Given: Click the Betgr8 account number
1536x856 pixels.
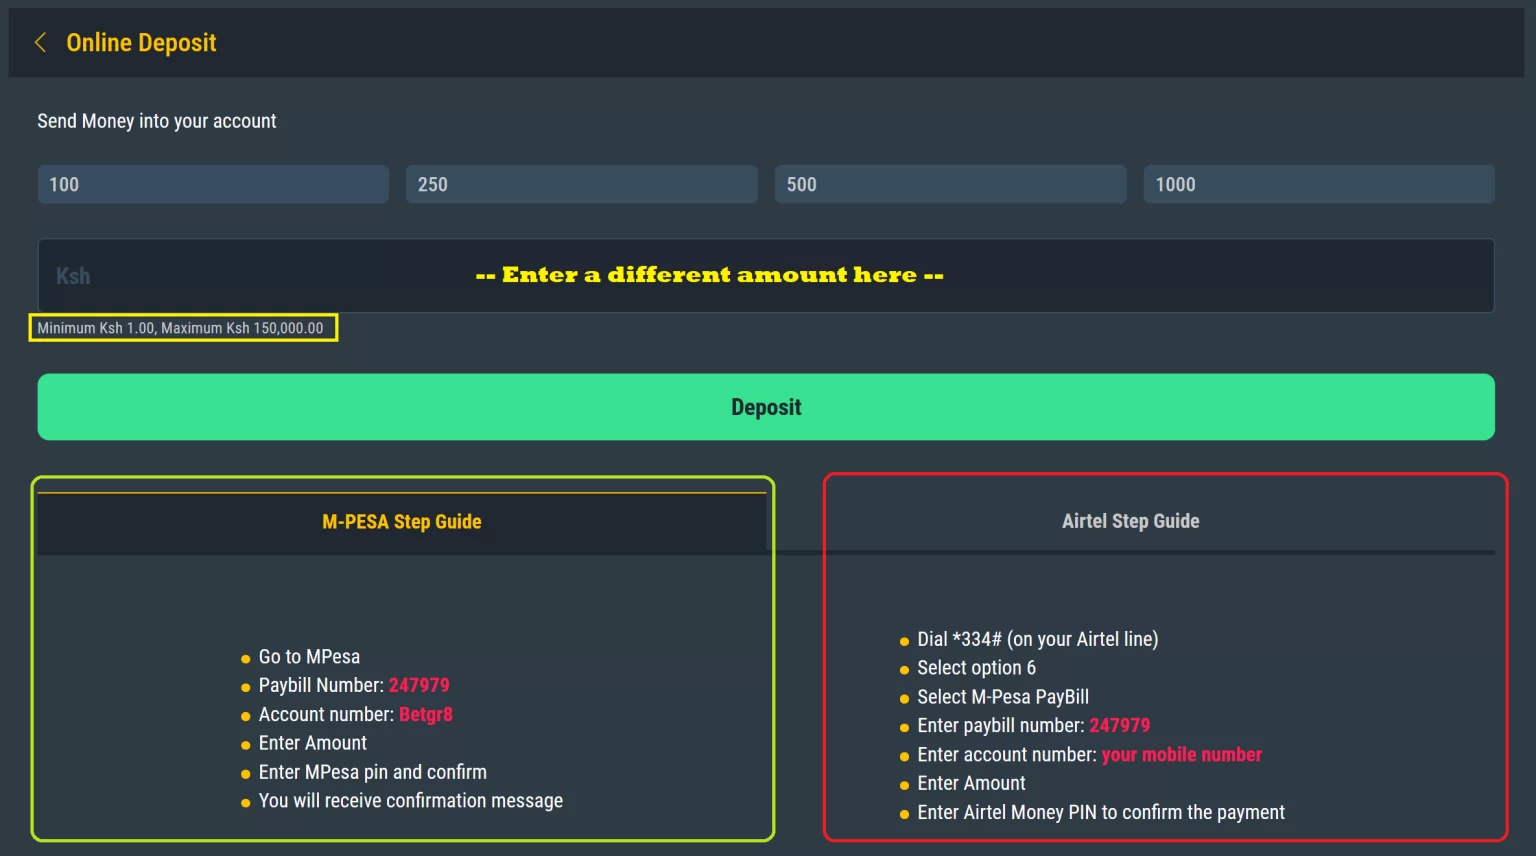Looking at the screenshot, I should [426, 714].
